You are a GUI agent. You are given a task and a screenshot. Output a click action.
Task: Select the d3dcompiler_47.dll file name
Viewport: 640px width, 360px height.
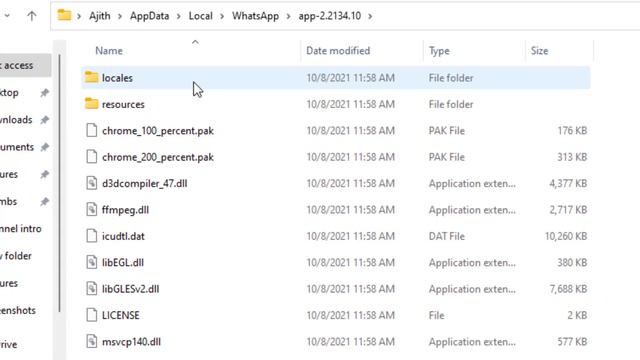(144, 184)
